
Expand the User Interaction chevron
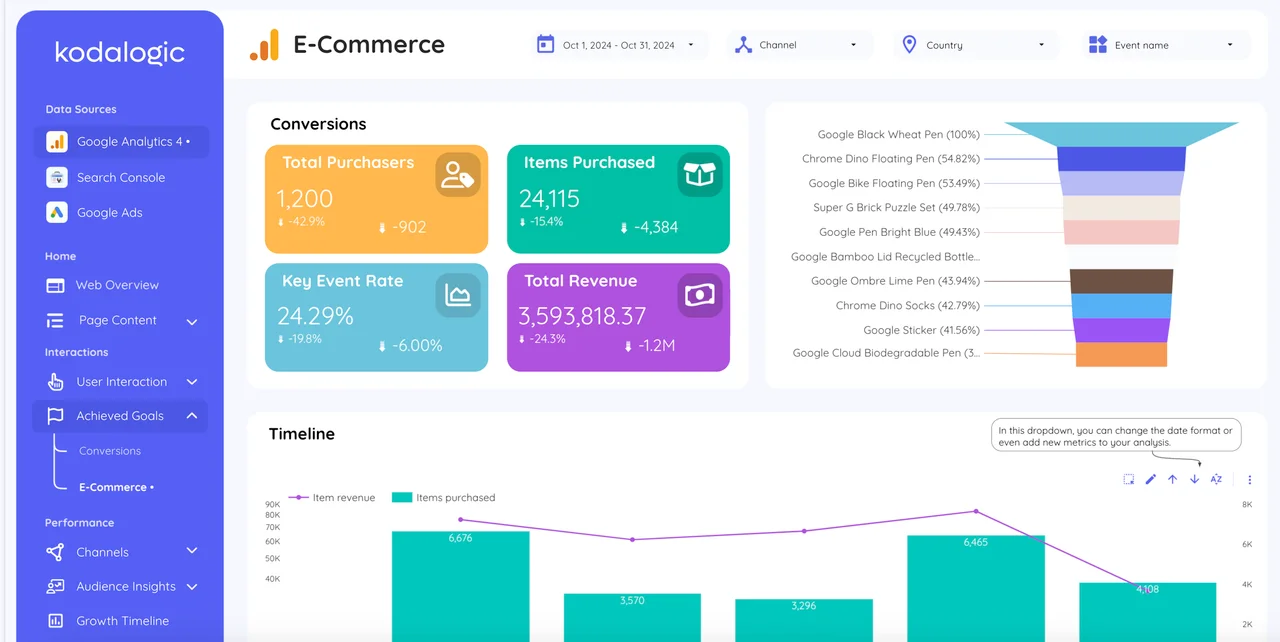point(192,382)
